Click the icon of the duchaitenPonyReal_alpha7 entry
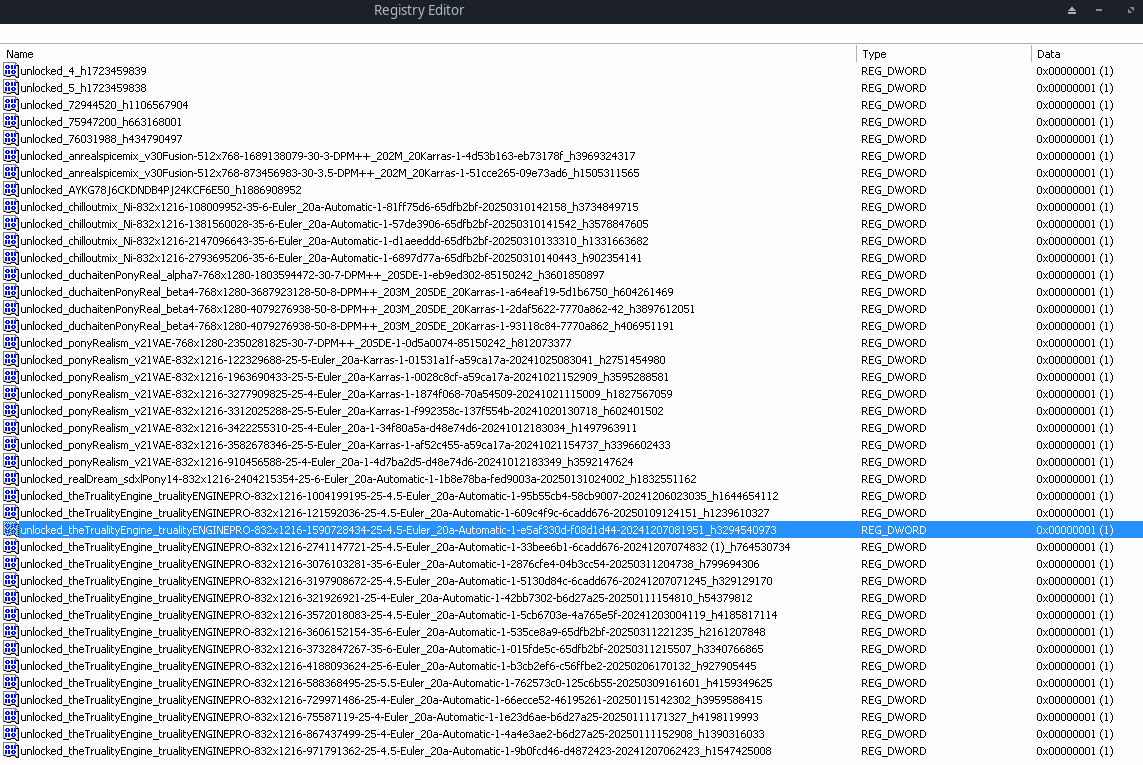1143x765 pixels. pos(11,275)
